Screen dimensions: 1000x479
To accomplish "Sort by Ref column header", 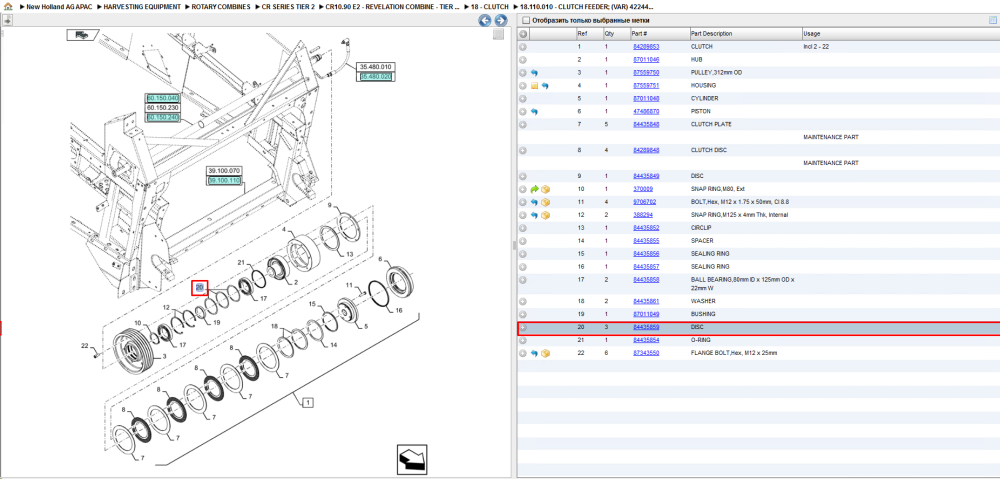I will coord(589,34).
